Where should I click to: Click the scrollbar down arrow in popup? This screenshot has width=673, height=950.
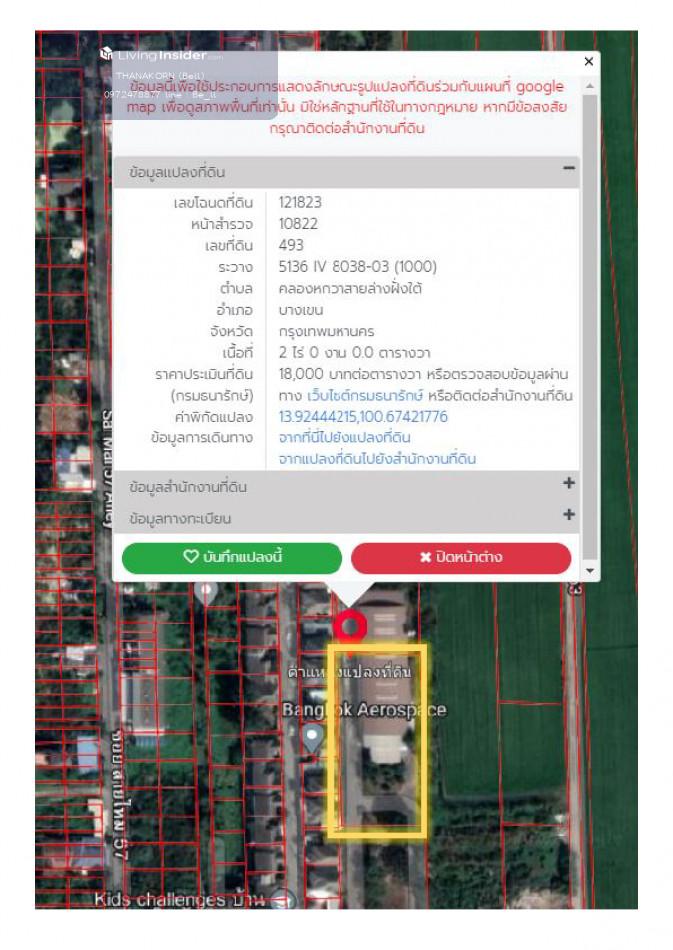[590, 571]
